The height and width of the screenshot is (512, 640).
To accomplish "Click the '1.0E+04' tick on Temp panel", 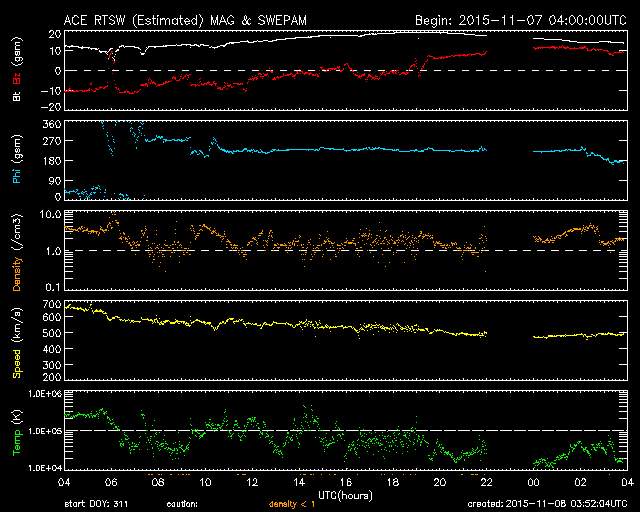I will [45, 467].
